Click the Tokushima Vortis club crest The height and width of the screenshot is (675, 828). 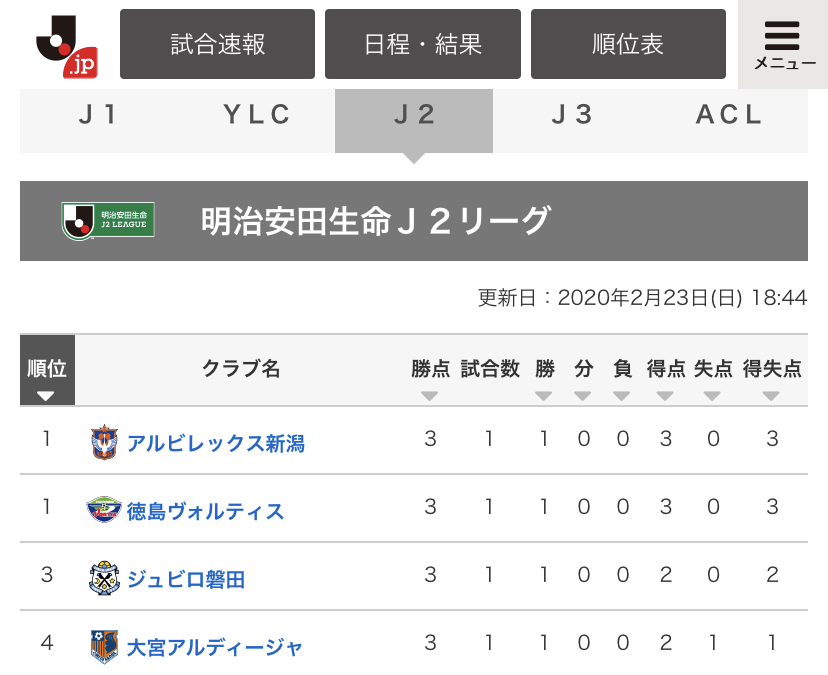pos(104,510)
